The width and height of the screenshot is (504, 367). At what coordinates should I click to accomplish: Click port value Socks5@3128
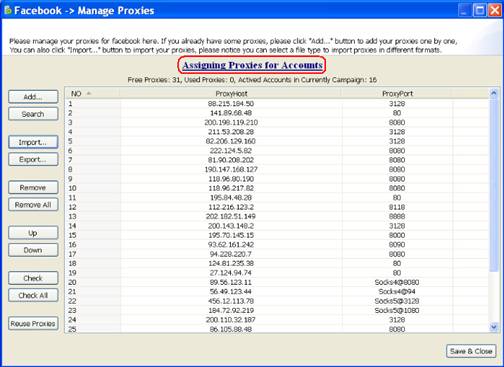397,301
